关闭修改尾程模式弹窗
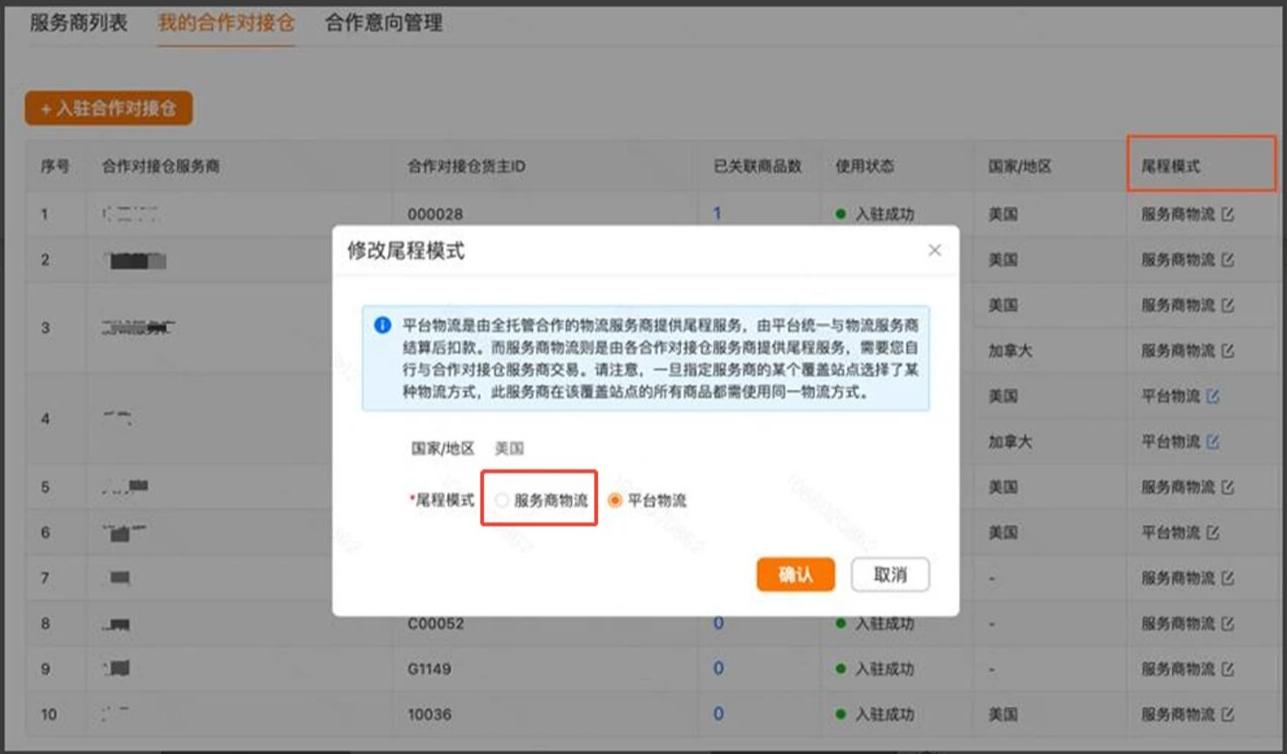This screenshot has width=1287, height=754. point(934,250)
